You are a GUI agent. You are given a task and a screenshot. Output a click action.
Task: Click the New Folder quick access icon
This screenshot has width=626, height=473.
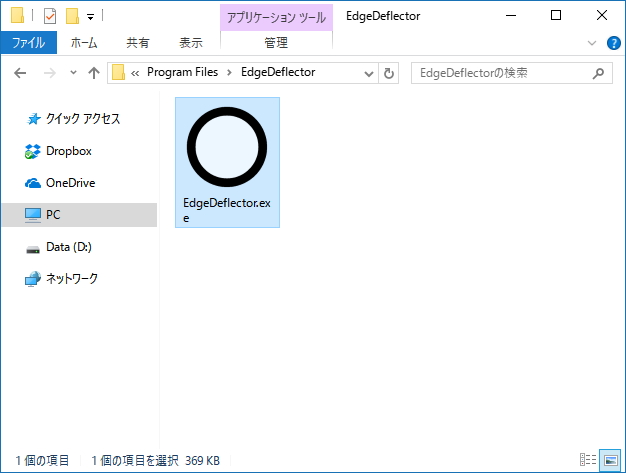72,16
